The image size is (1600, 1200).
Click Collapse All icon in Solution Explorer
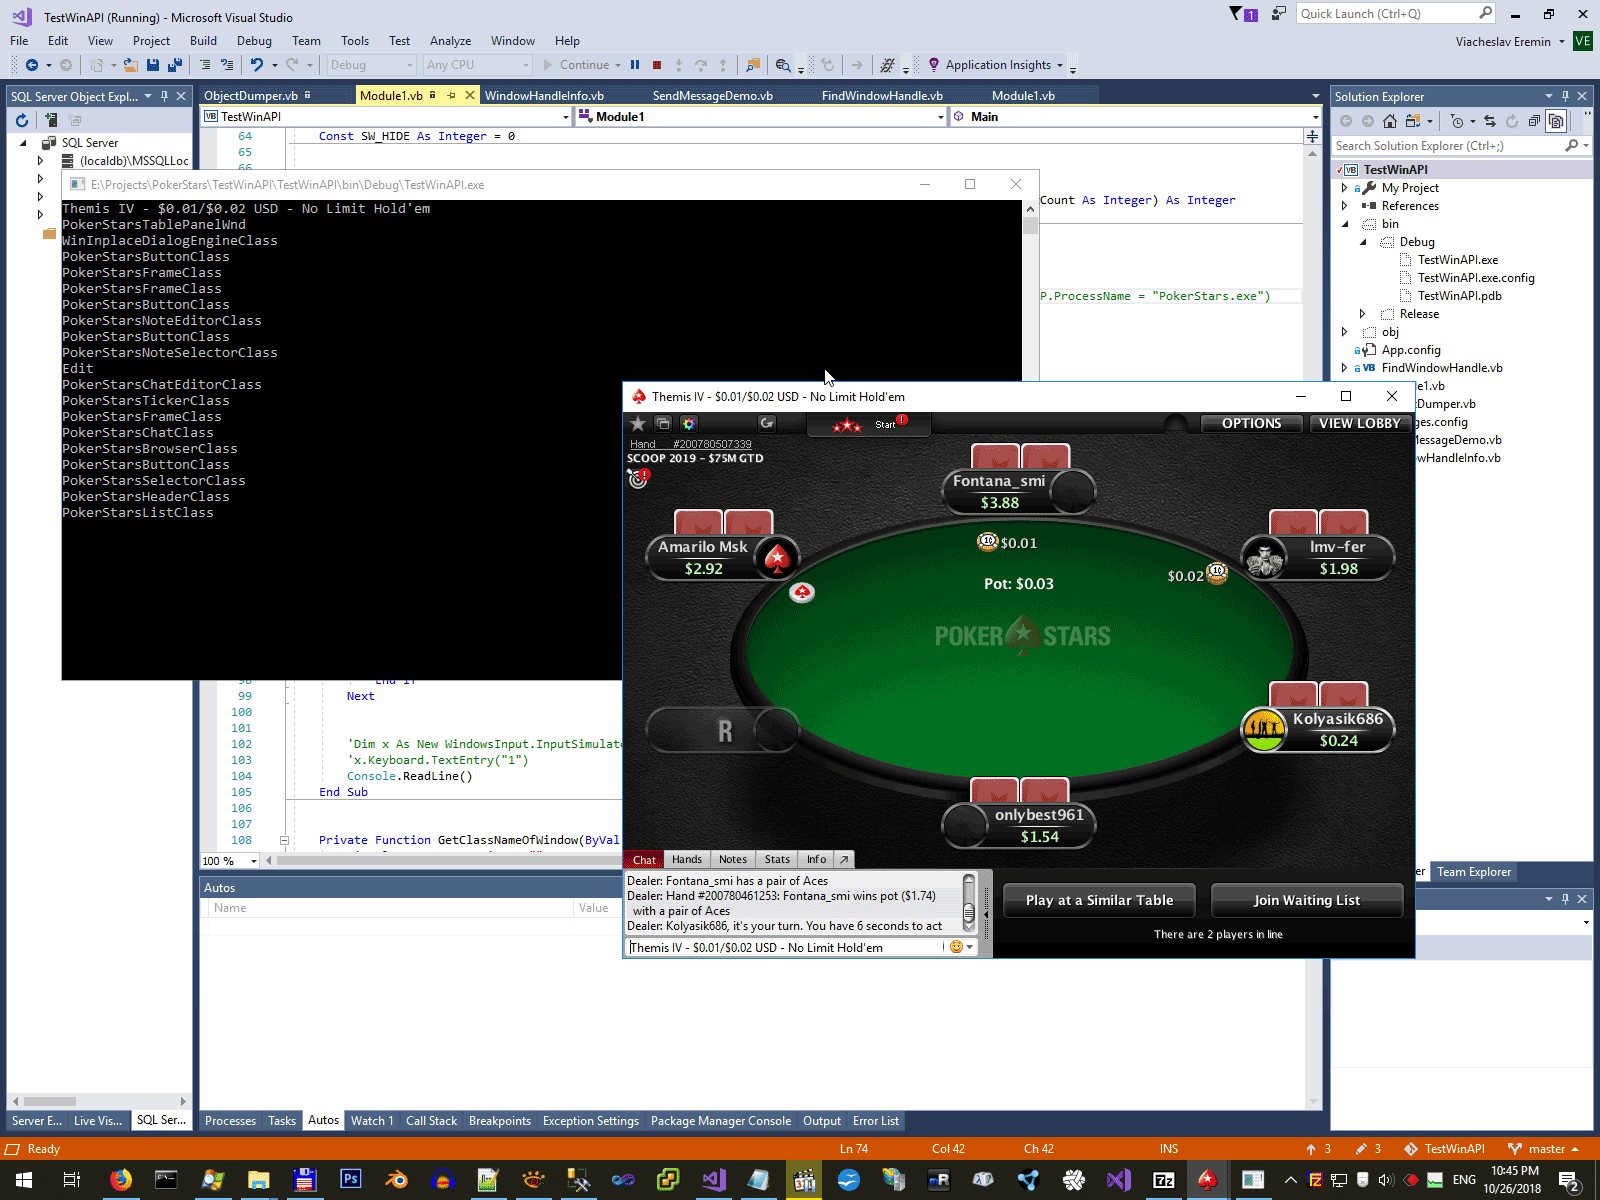[1534, 121]
